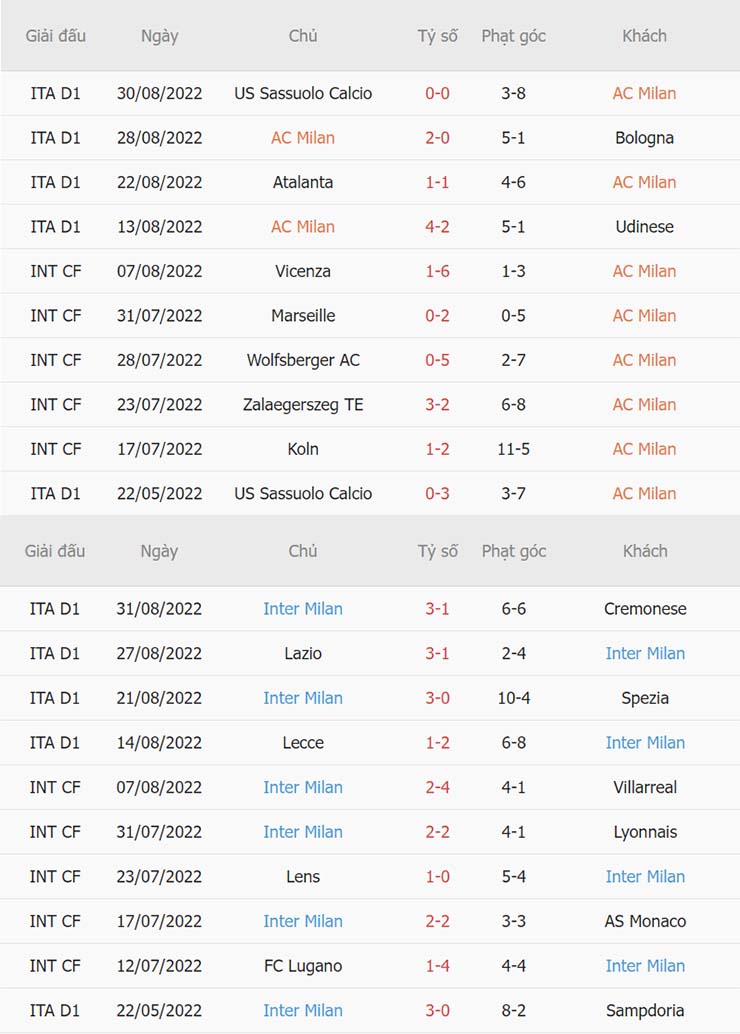The width and height of the screenshot is (740, 1034).
Task: Click the Koln team name
Action: (x=303, y=449)
